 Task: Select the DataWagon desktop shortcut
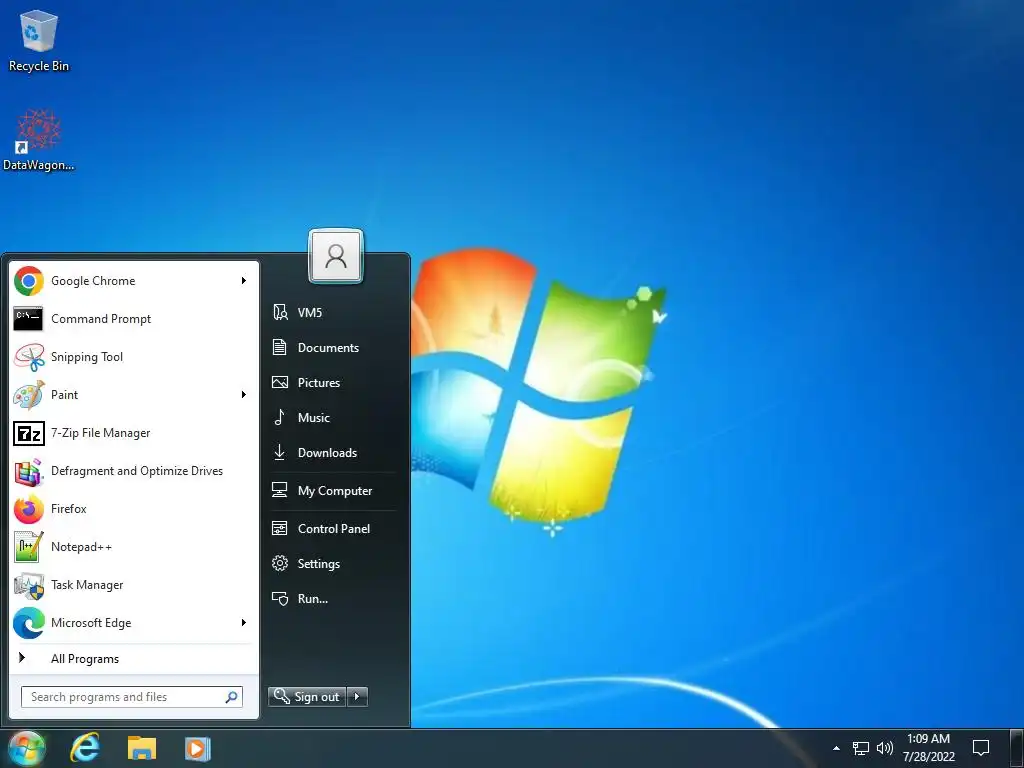pos(39,140)
